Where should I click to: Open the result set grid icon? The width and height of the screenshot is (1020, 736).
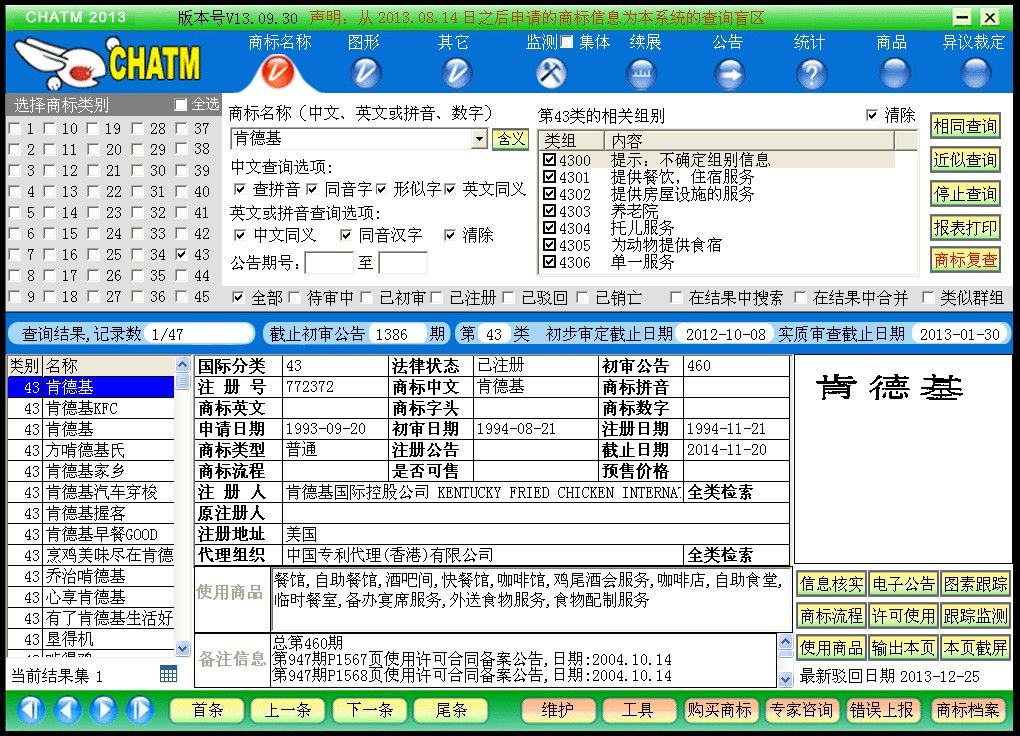click(168, 674)
